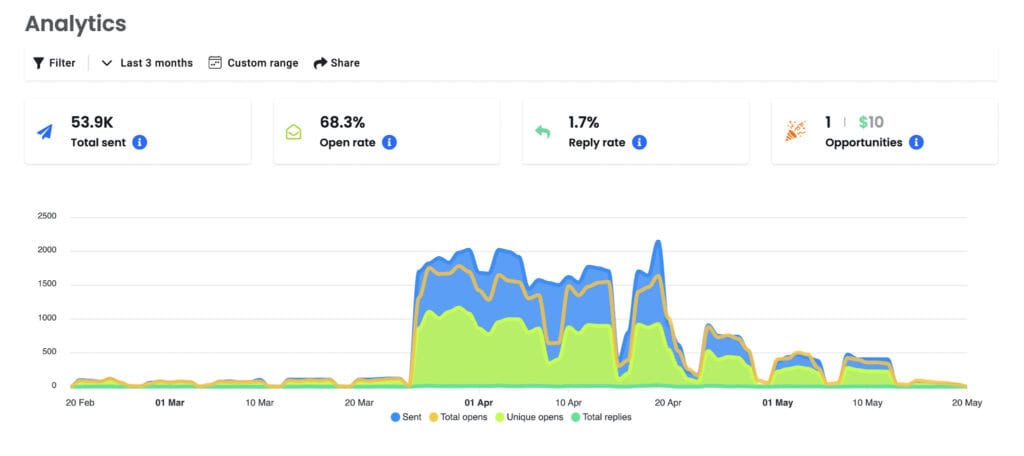Toggle Total replies legend item
The width and height of the screenshot is (1024, 456).
point(601,417)
